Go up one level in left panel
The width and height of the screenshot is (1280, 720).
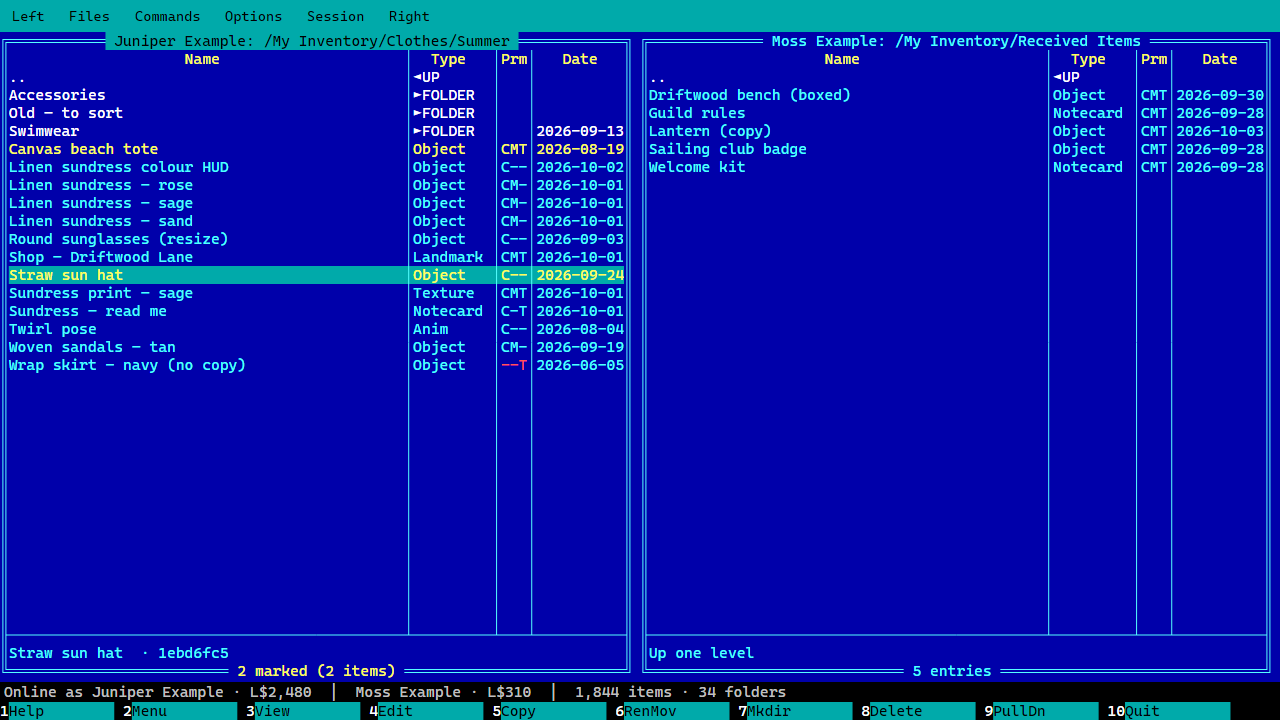[316, 77]
